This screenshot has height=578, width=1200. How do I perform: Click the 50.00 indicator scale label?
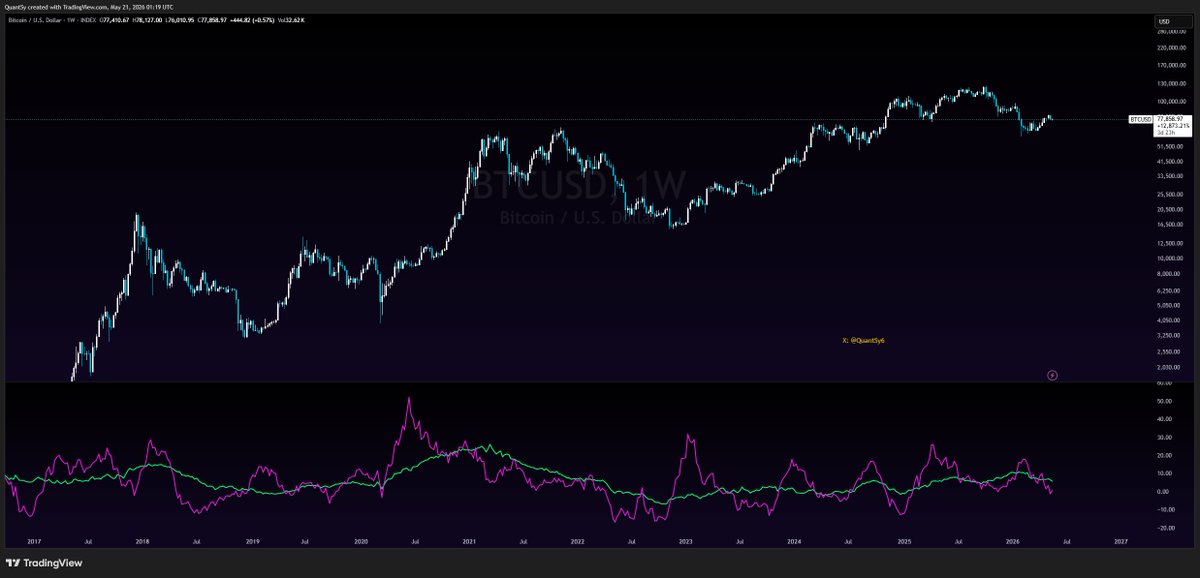tap(1164, 401)
